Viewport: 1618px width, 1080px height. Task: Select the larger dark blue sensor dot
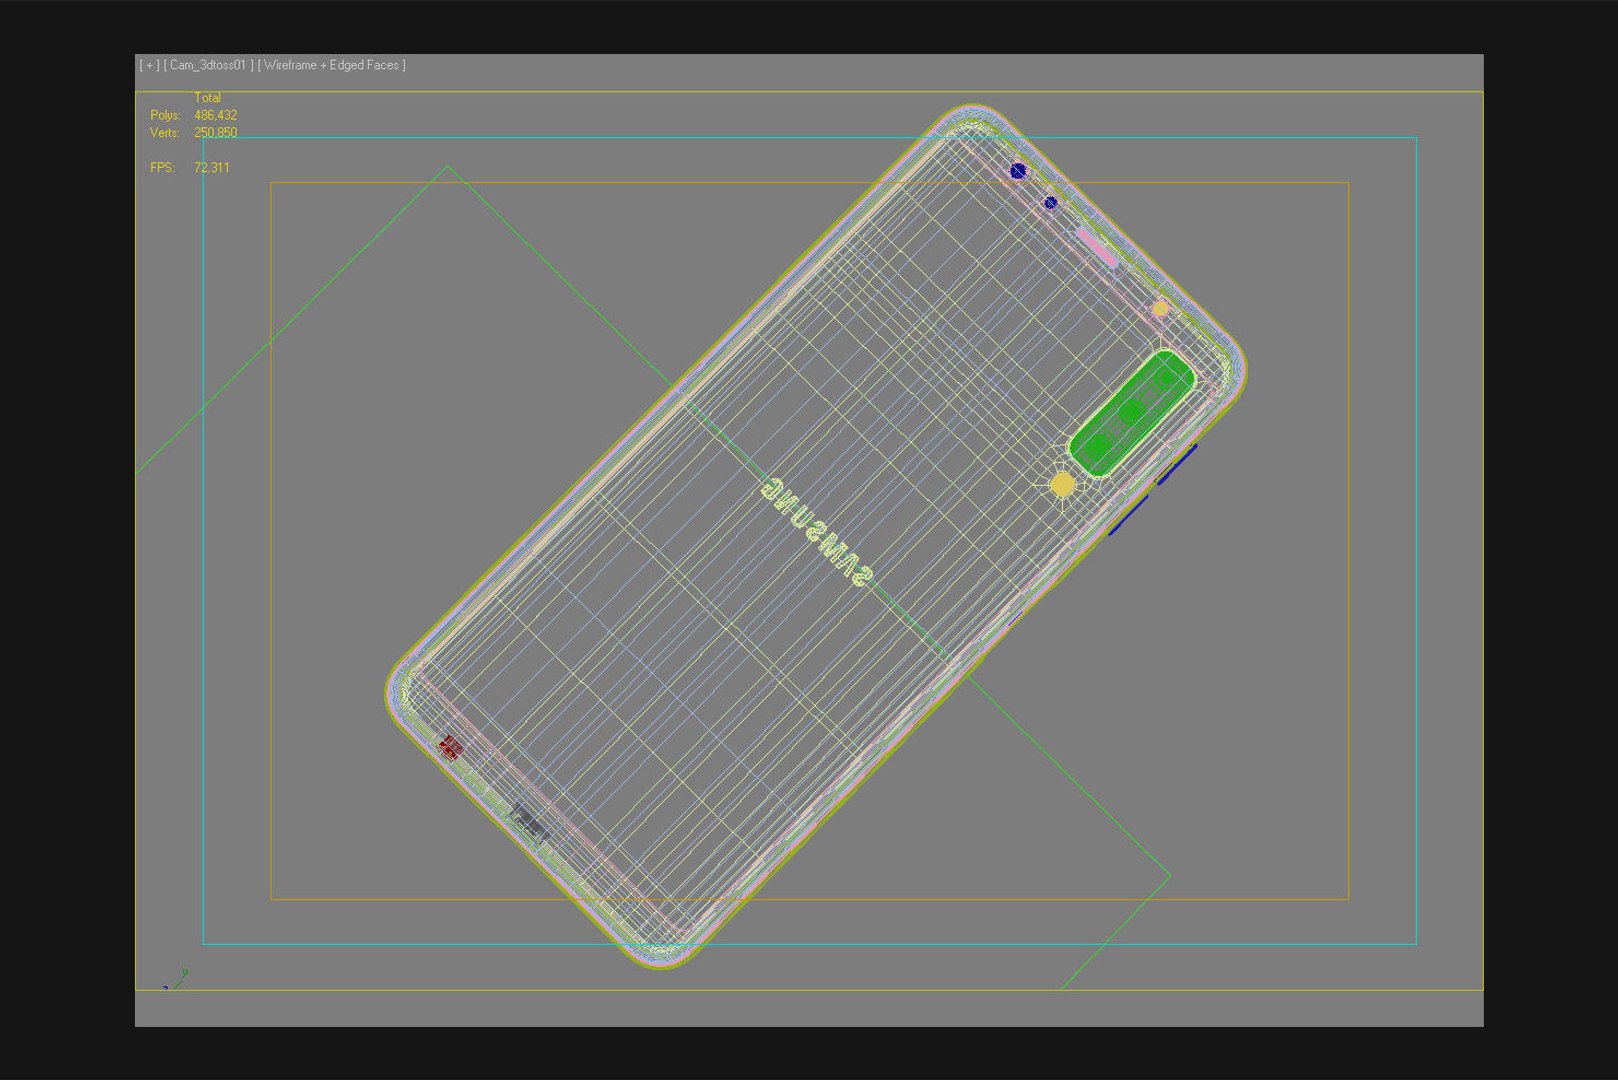pyautogui.click(x=1018, y=171)
